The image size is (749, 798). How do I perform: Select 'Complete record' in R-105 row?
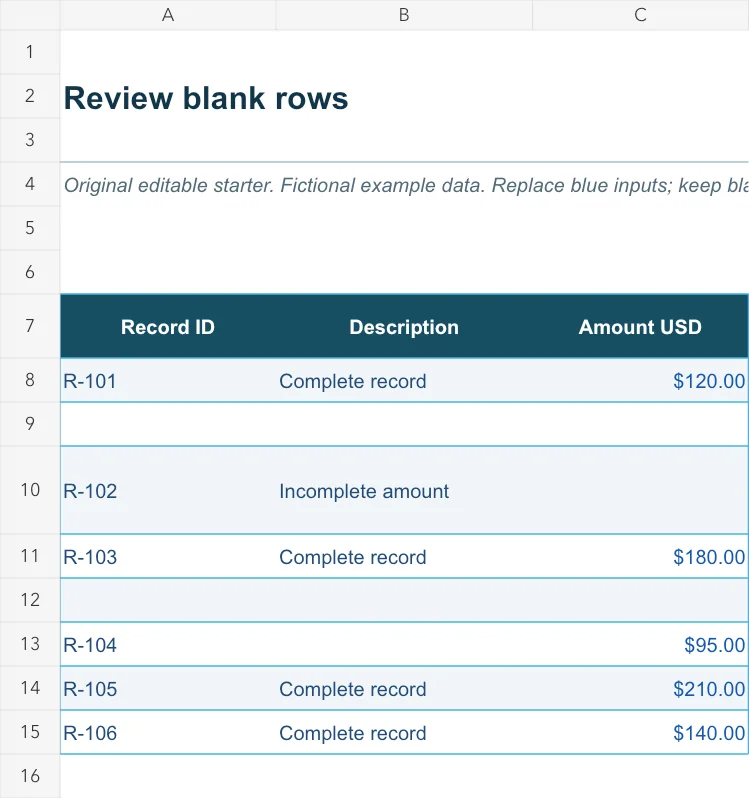(404, 689)
